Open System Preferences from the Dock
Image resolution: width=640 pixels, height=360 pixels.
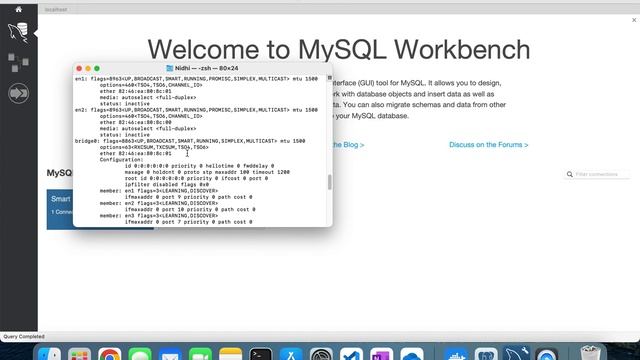coord(321,354)
